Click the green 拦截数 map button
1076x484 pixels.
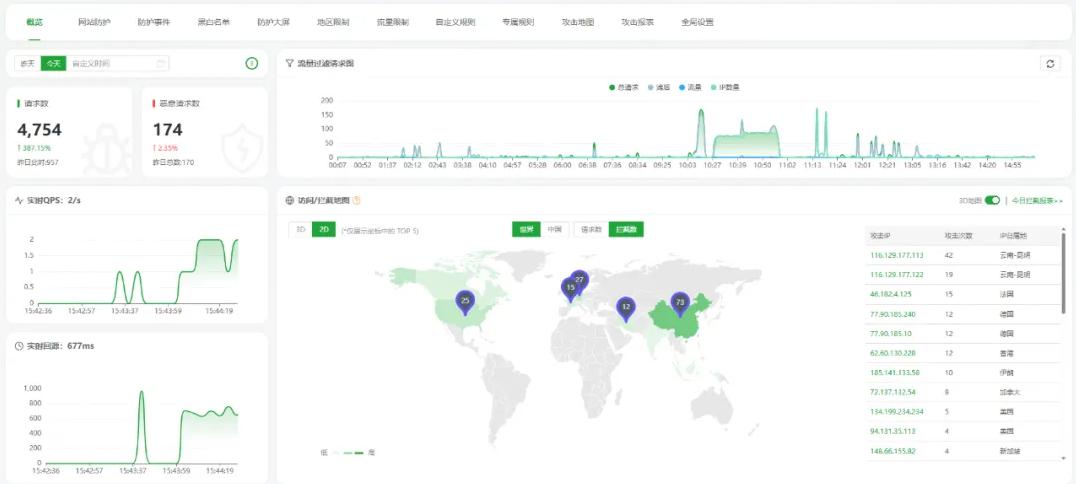pos(626,229)
